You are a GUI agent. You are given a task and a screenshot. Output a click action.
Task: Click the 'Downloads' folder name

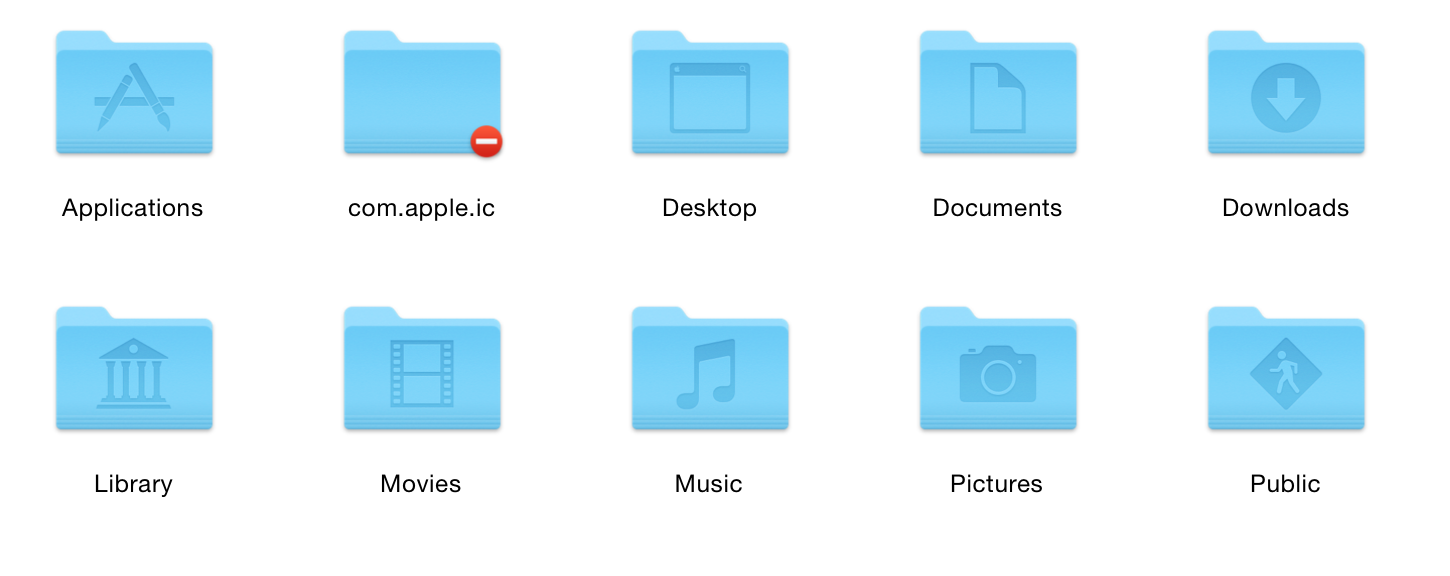[1286, 208]
